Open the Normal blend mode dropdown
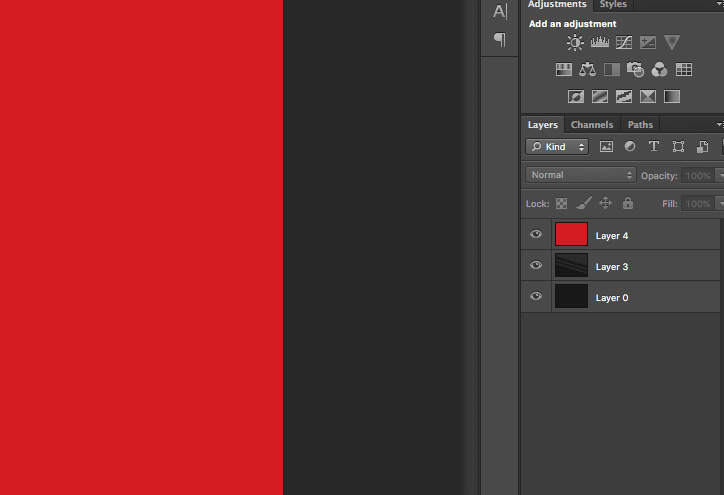 [580, 175]
